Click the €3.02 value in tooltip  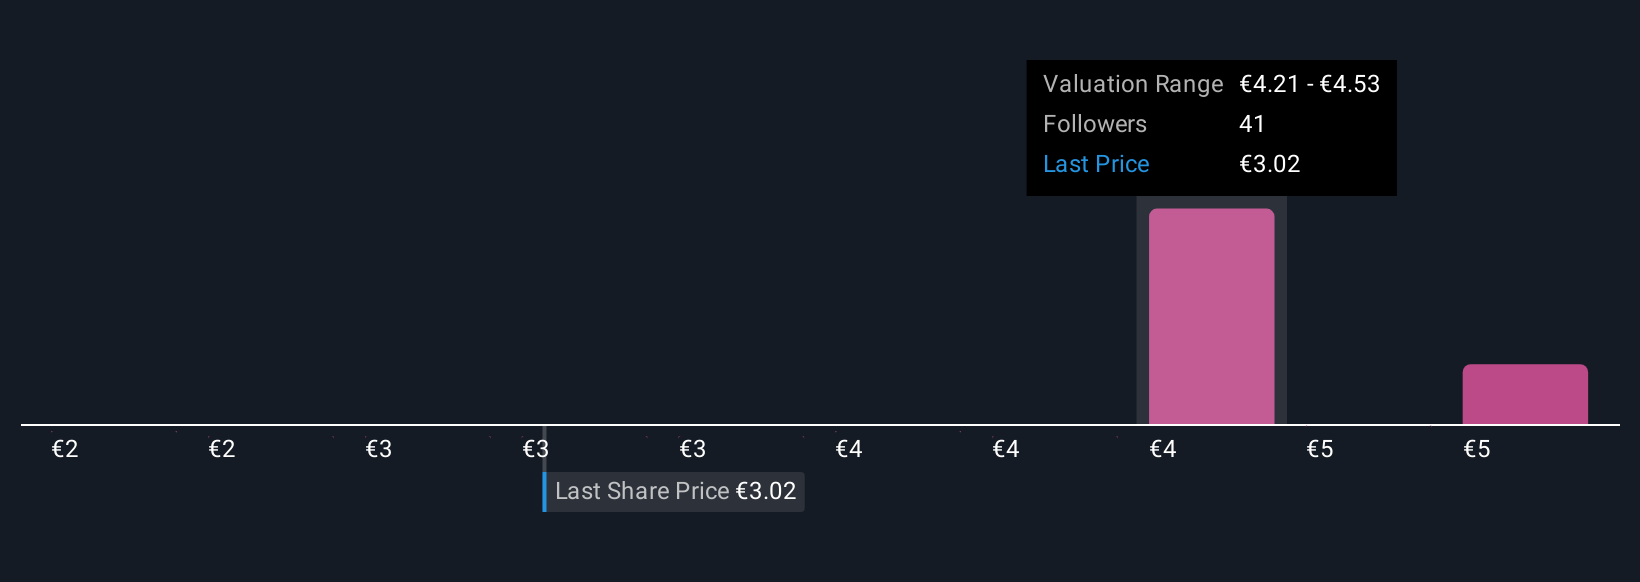click(x=1269, y=164)
